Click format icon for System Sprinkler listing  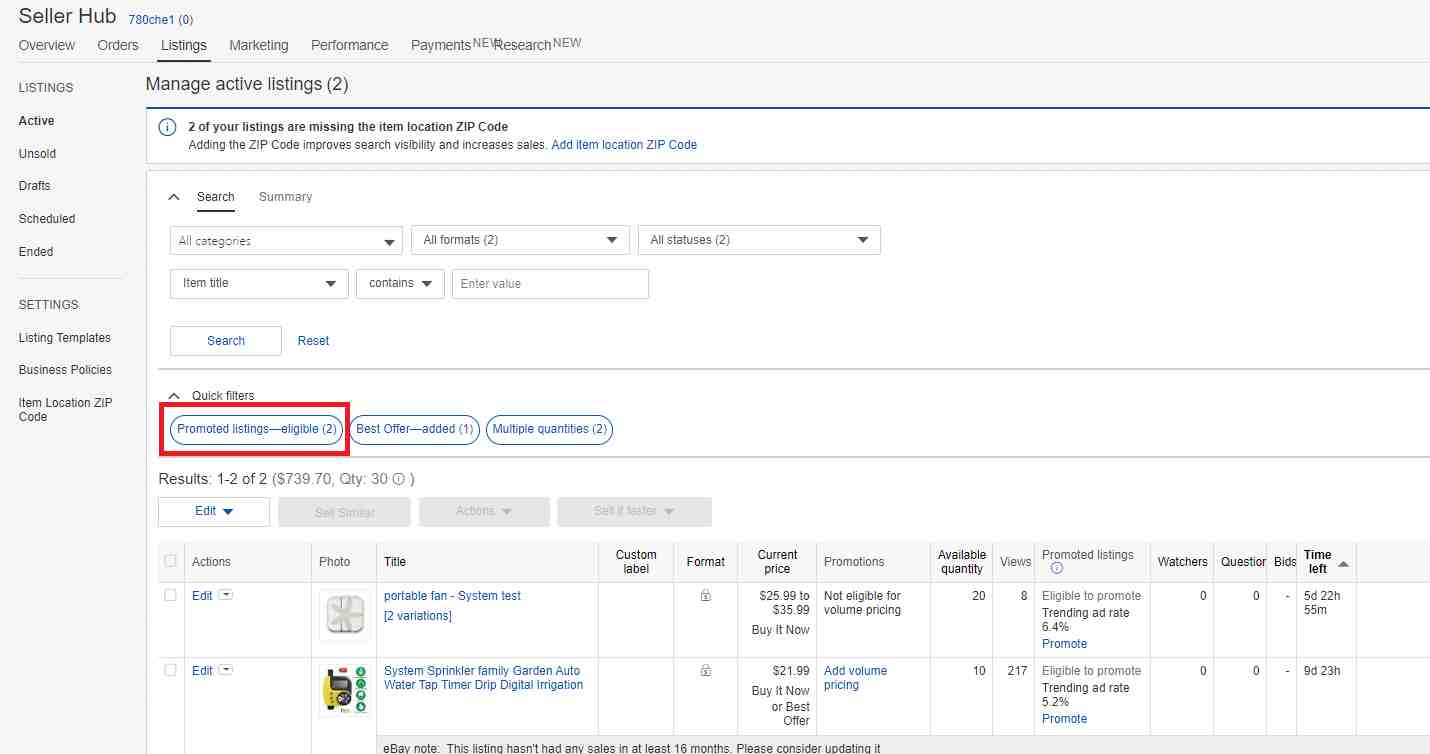click(x=705, y=671)
